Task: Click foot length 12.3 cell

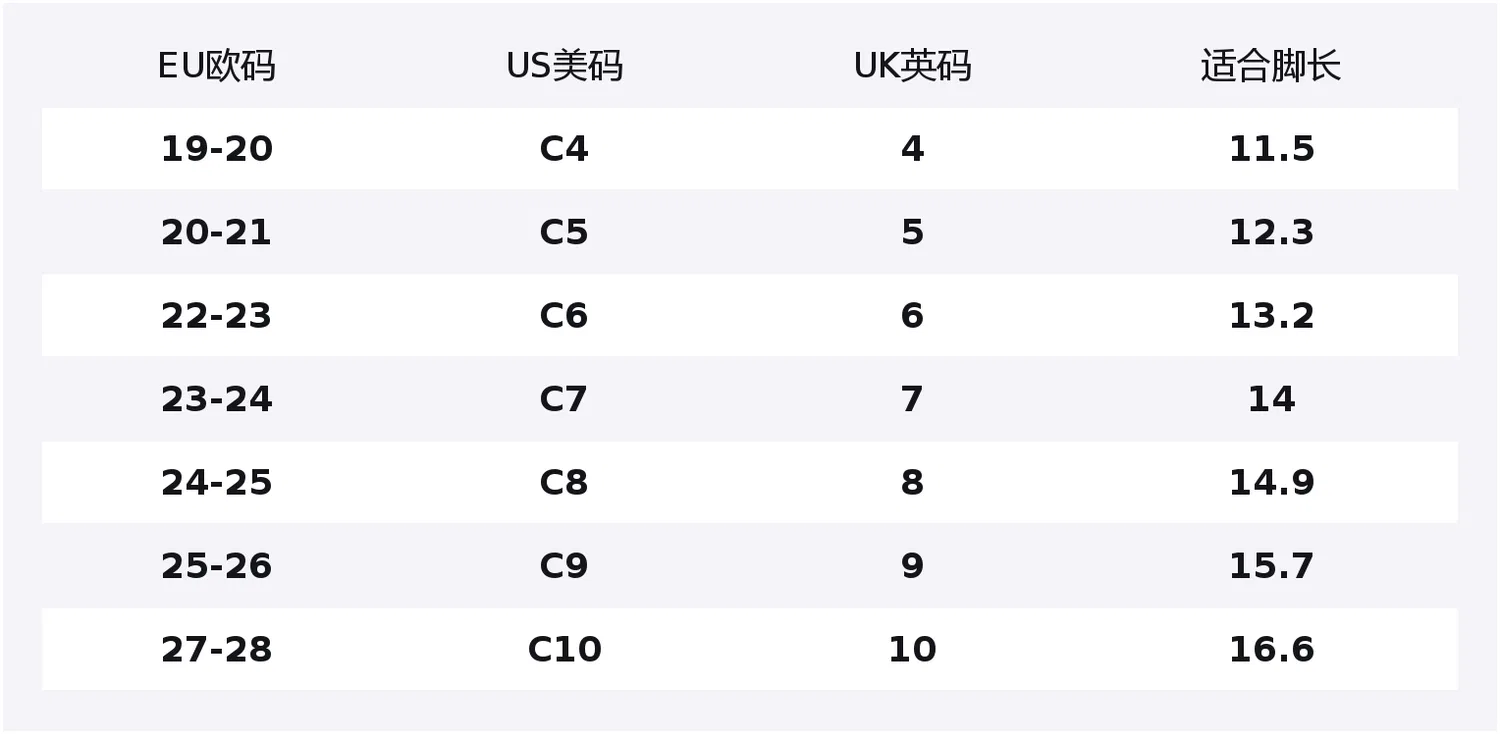Action: click(1271, 232)
